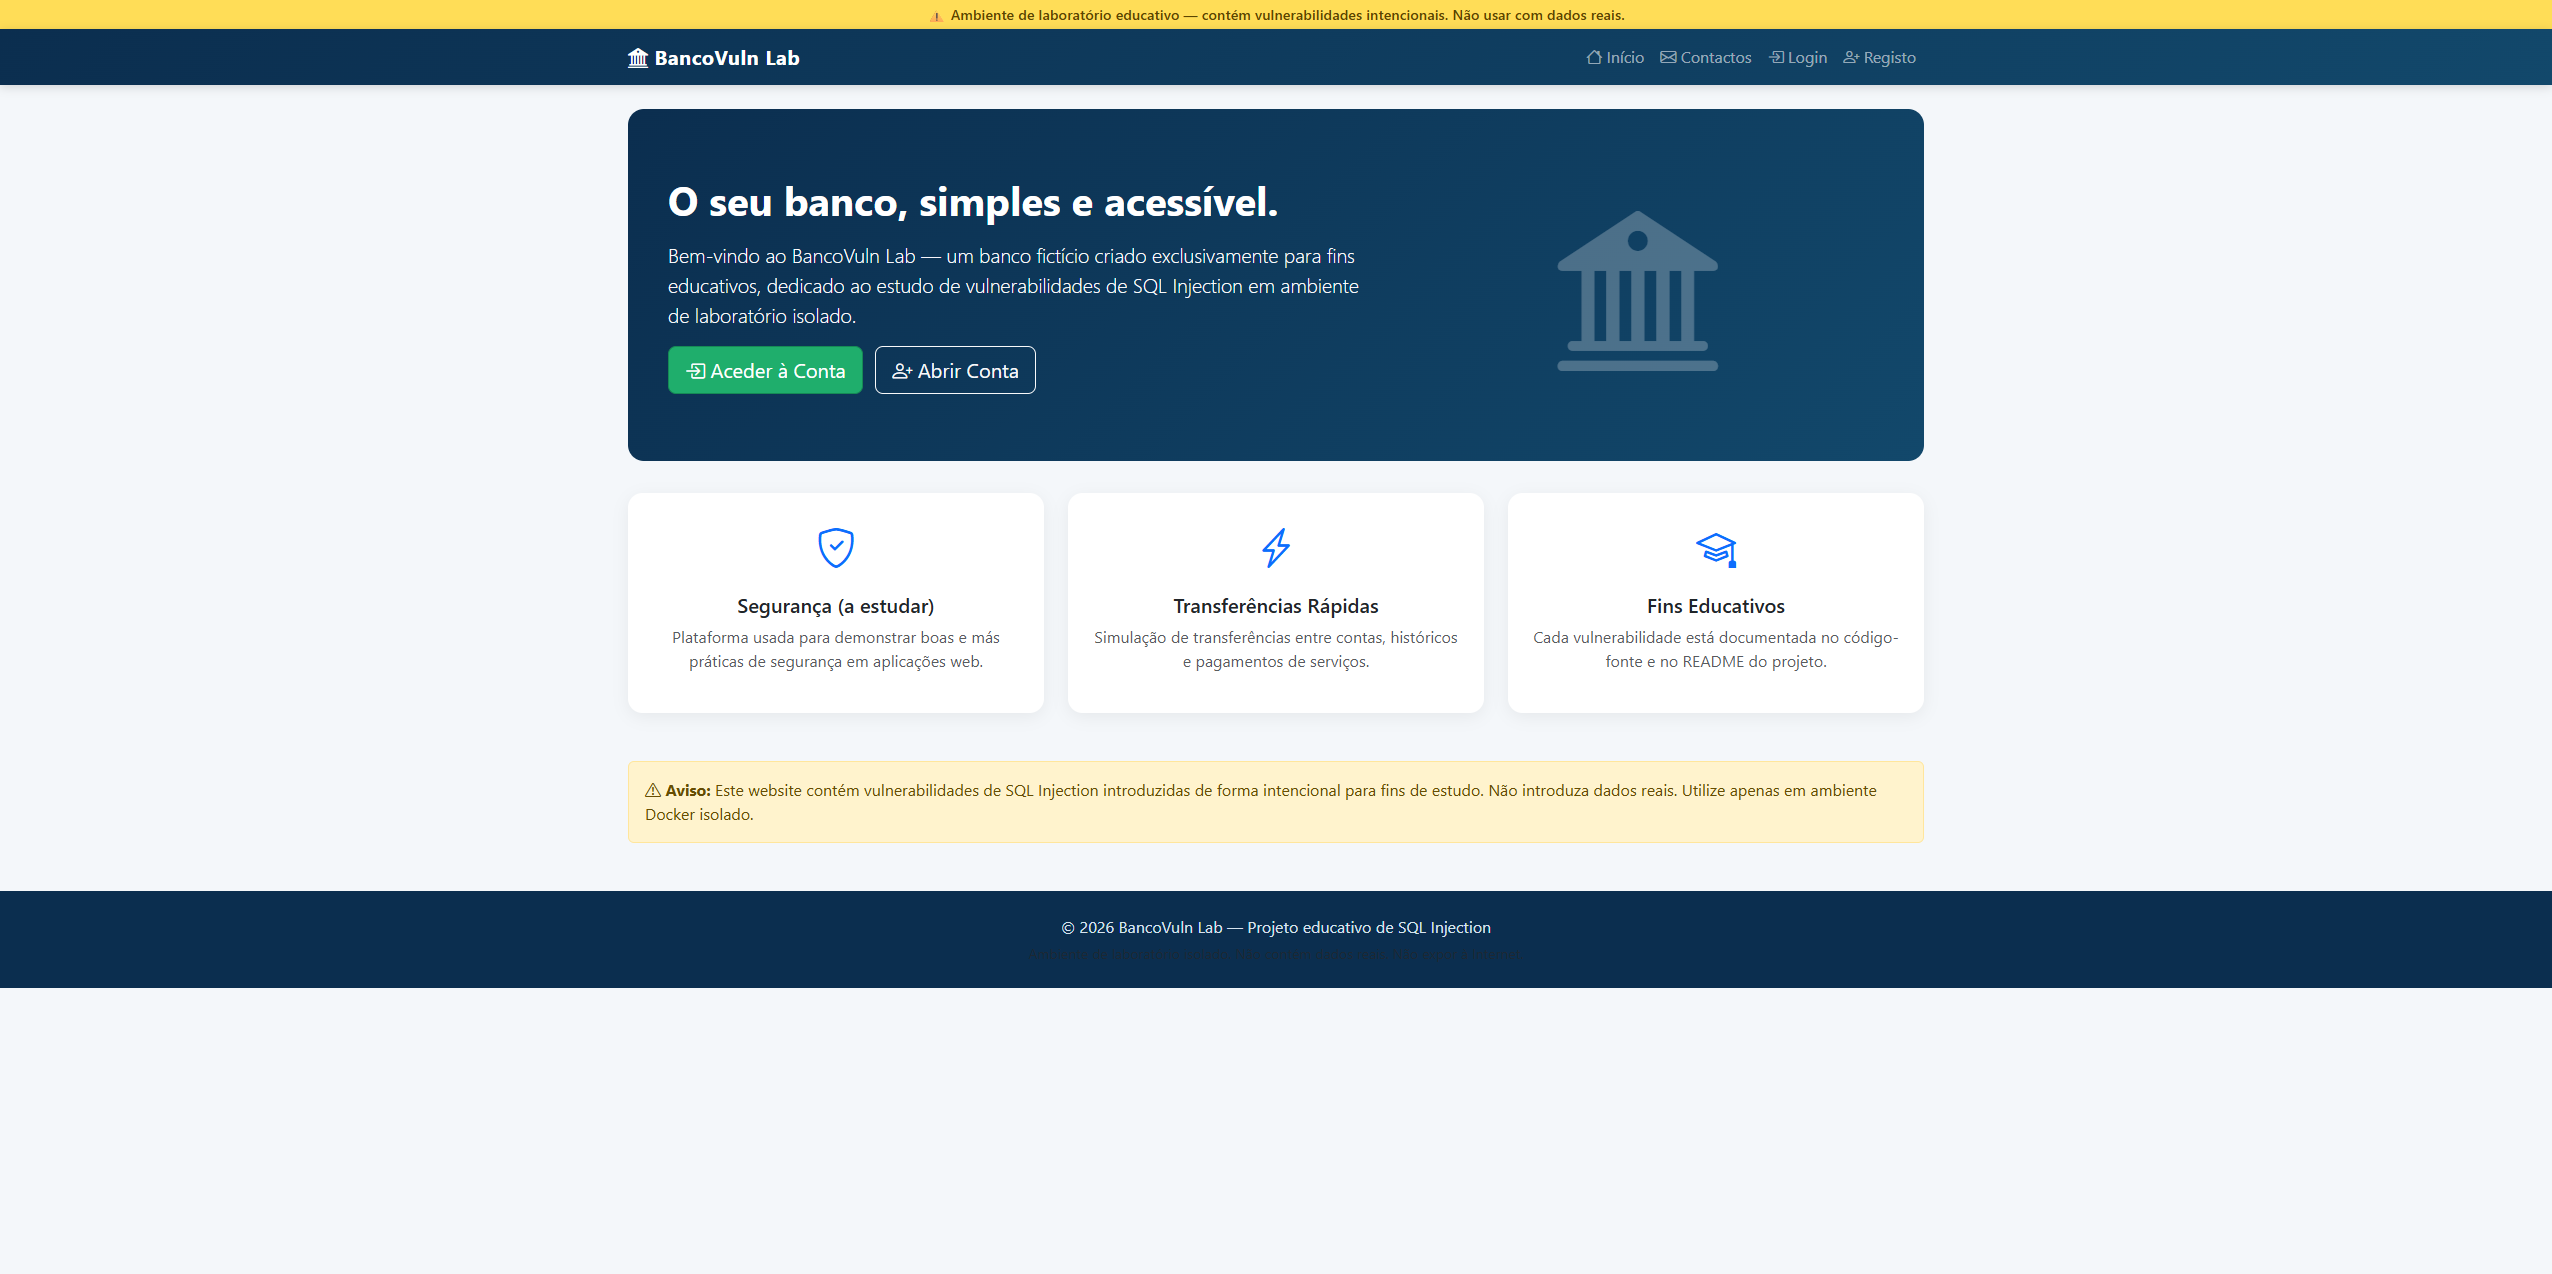Click the footer copyright text
Viewport: 2552px width, 1274px height.
point(1276,927)
